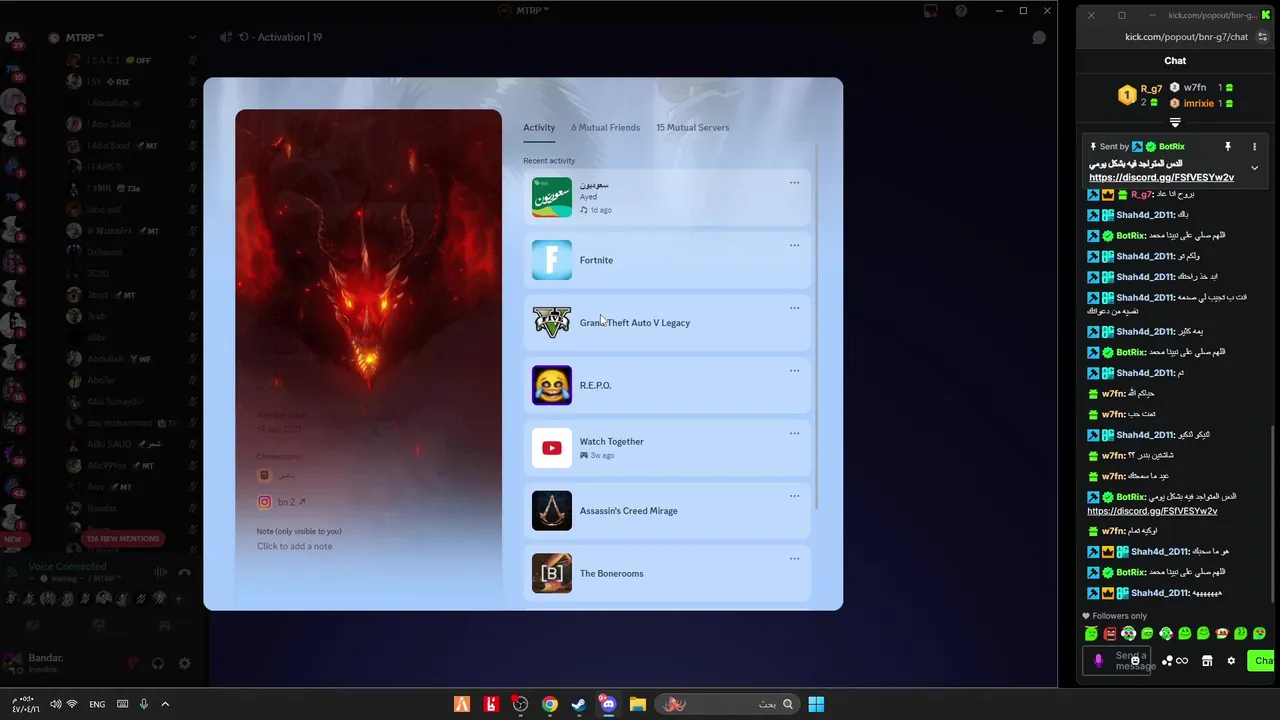Click the R.E.P.O. game icon
This screenshot has height=720, width=1280.
[552, 385]
